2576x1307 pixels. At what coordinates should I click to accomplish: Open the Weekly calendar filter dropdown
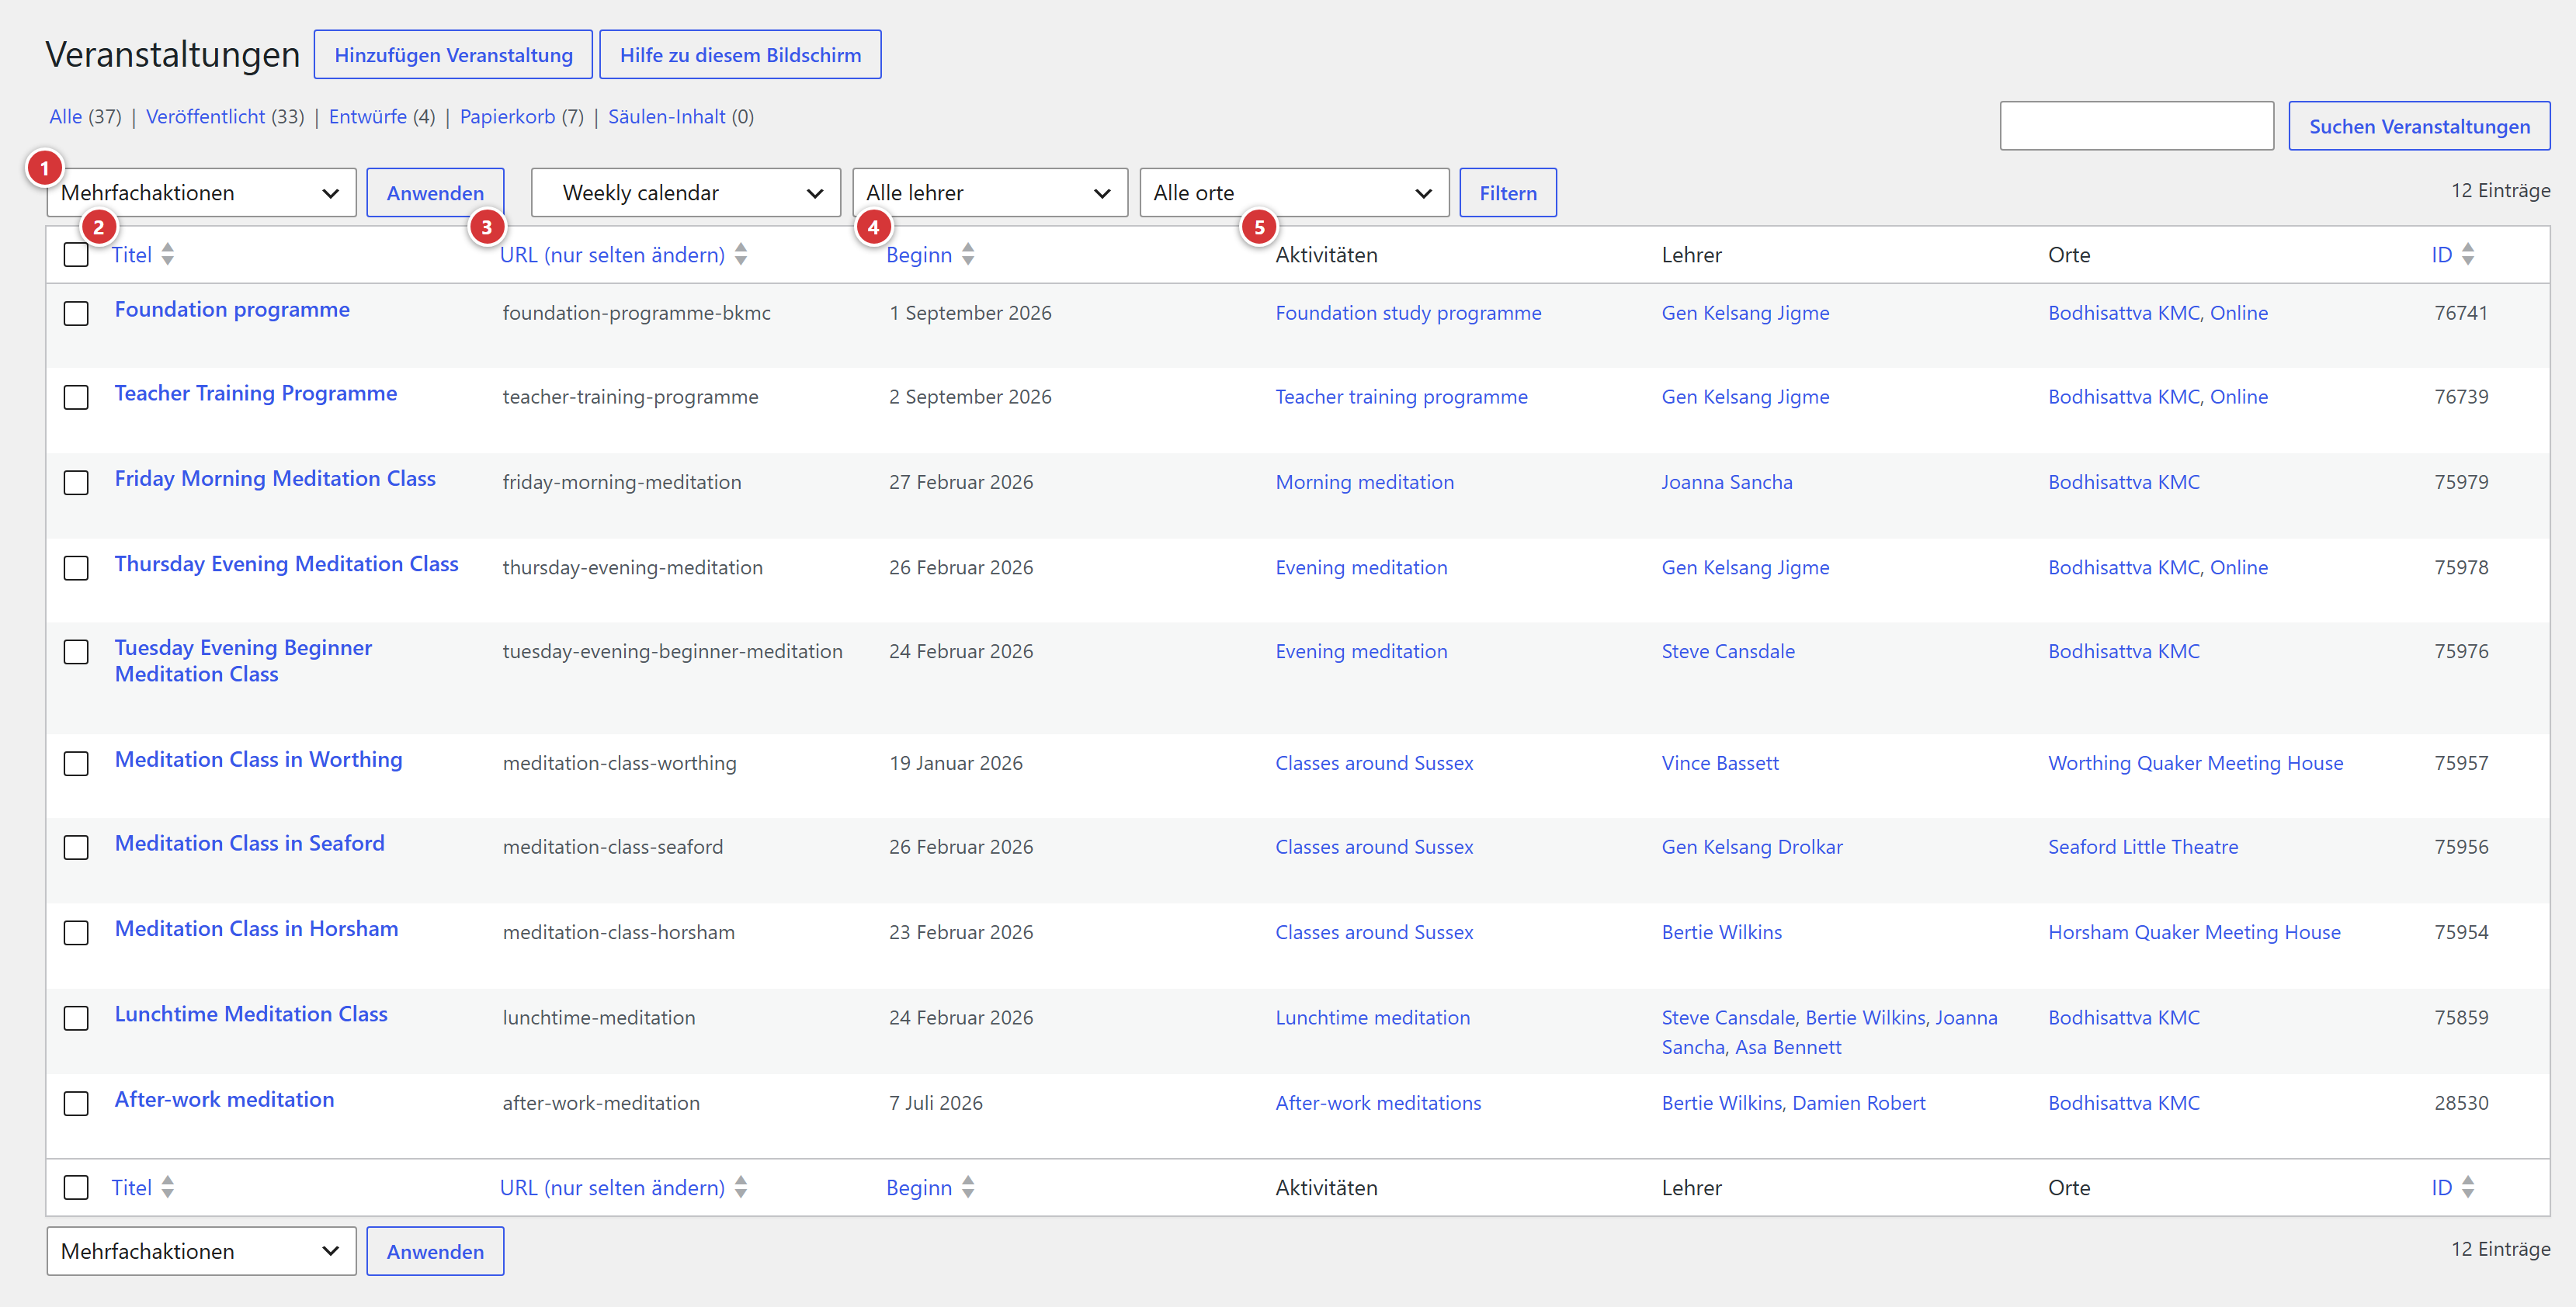coord(686,192)
